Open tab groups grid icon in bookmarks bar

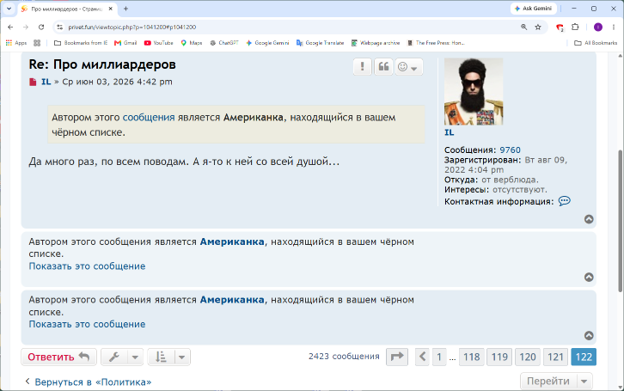point(37,43)
